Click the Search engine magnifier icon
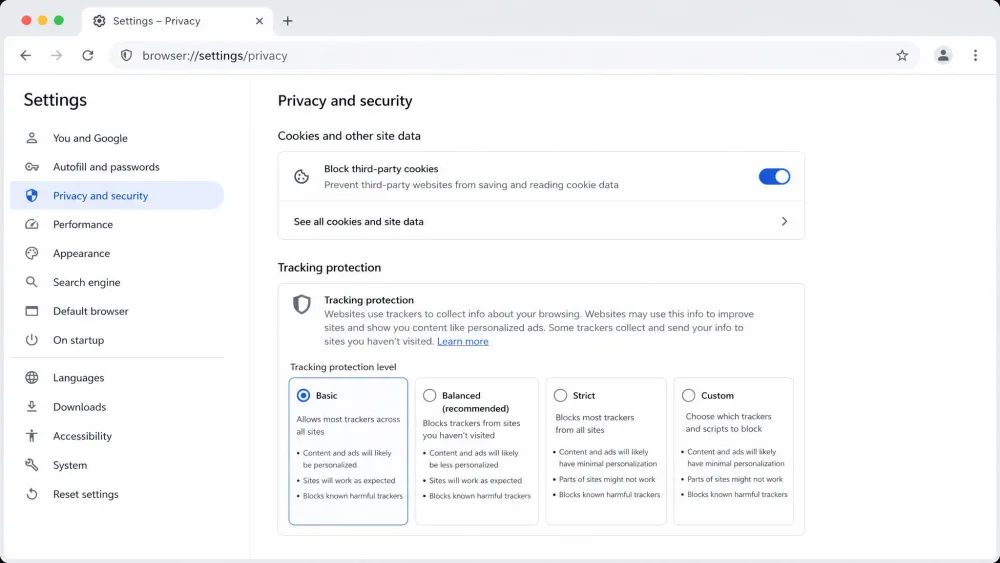This screenshot has height=563, width=1000. coord(31,282)
